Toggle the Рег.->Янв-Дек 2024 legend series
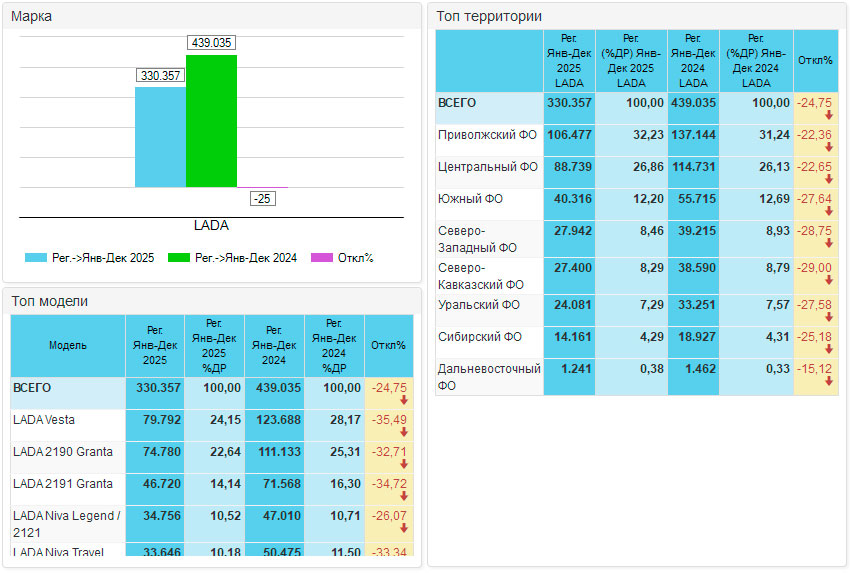The height and width of the screenshot is (573, 850). pyautogui.click(x=232, y=258)
